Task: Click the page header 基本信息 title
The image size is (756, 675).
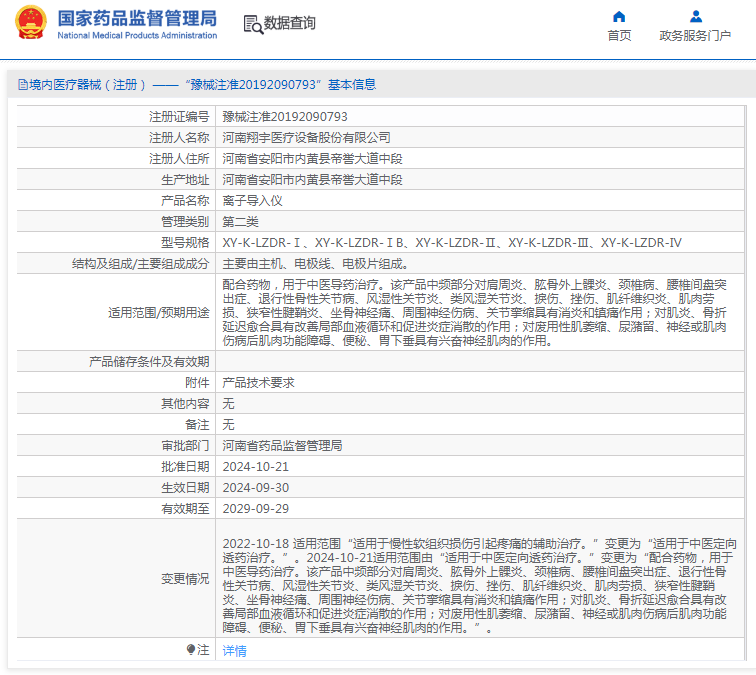Action: click(x=352, y=85)
